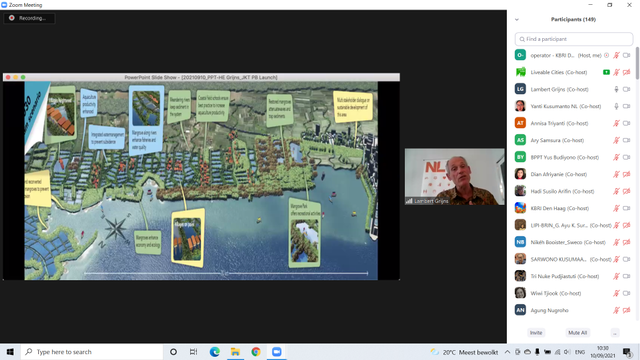The image size is (640, 360).
Task: Click camera icon for SARWONO KUSUMAA
Action: (627, 259)
